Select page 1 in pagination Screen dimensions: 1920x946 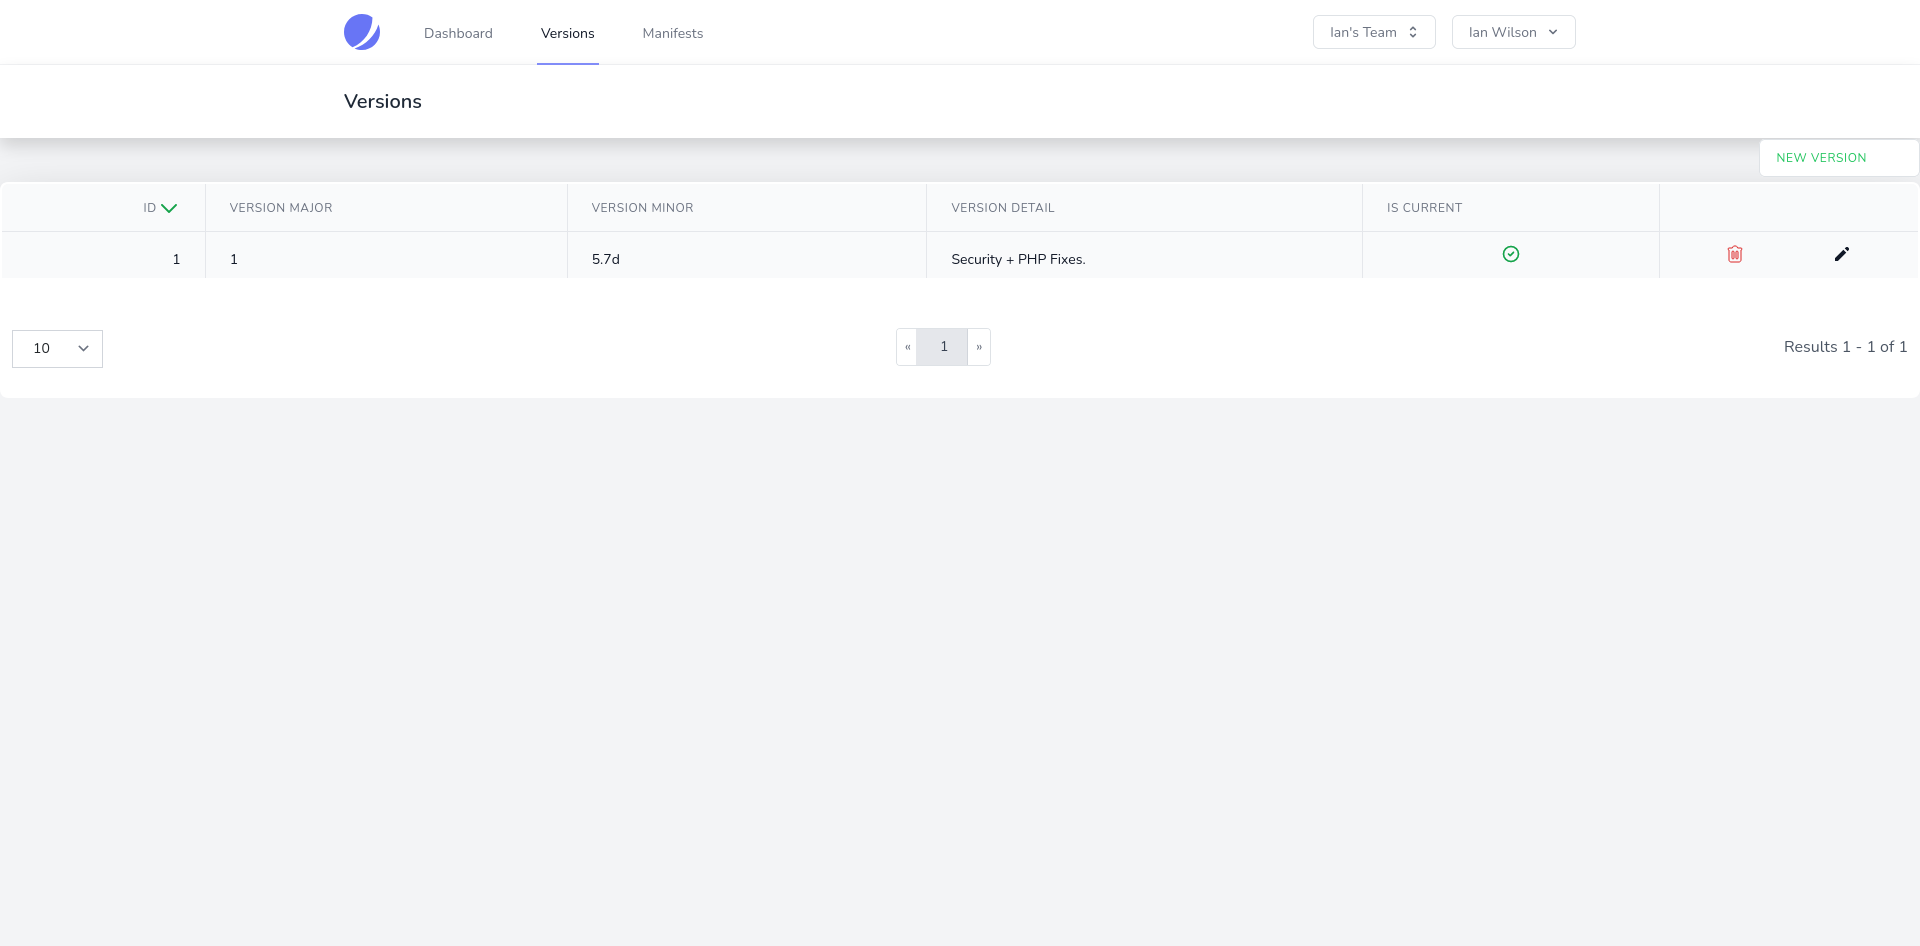[943, 347]
